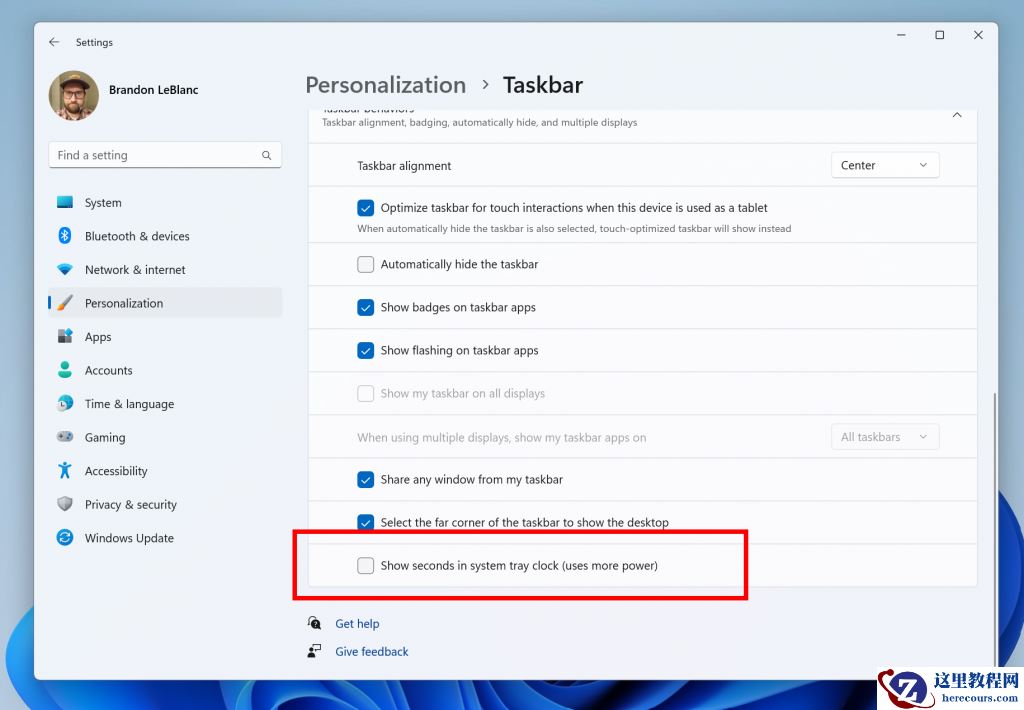Click the Give feedback link
Image resolution: width=1024 pixels, height=710 pixels.
point(371,651)
